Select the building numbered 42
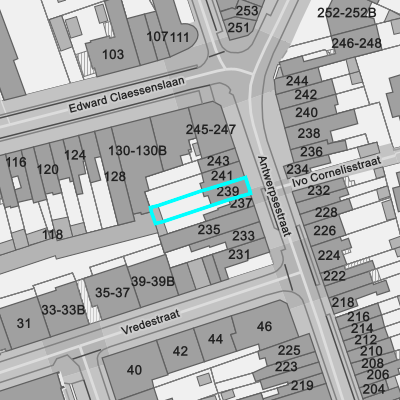Screen dimensions: 400x400 pos(180,351)
